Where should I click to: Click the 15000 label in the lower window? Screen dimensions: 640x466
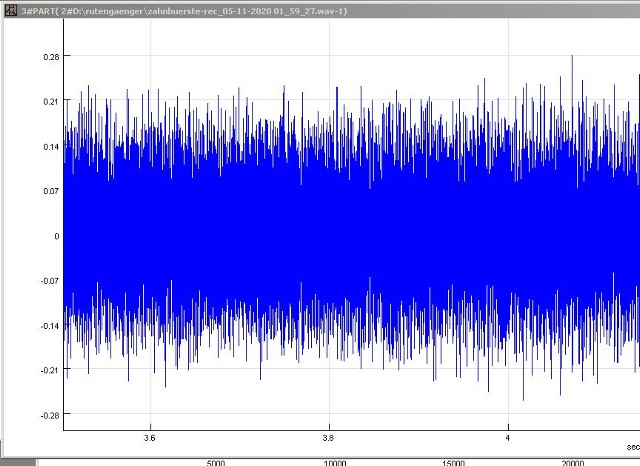(x=453, y=463)
